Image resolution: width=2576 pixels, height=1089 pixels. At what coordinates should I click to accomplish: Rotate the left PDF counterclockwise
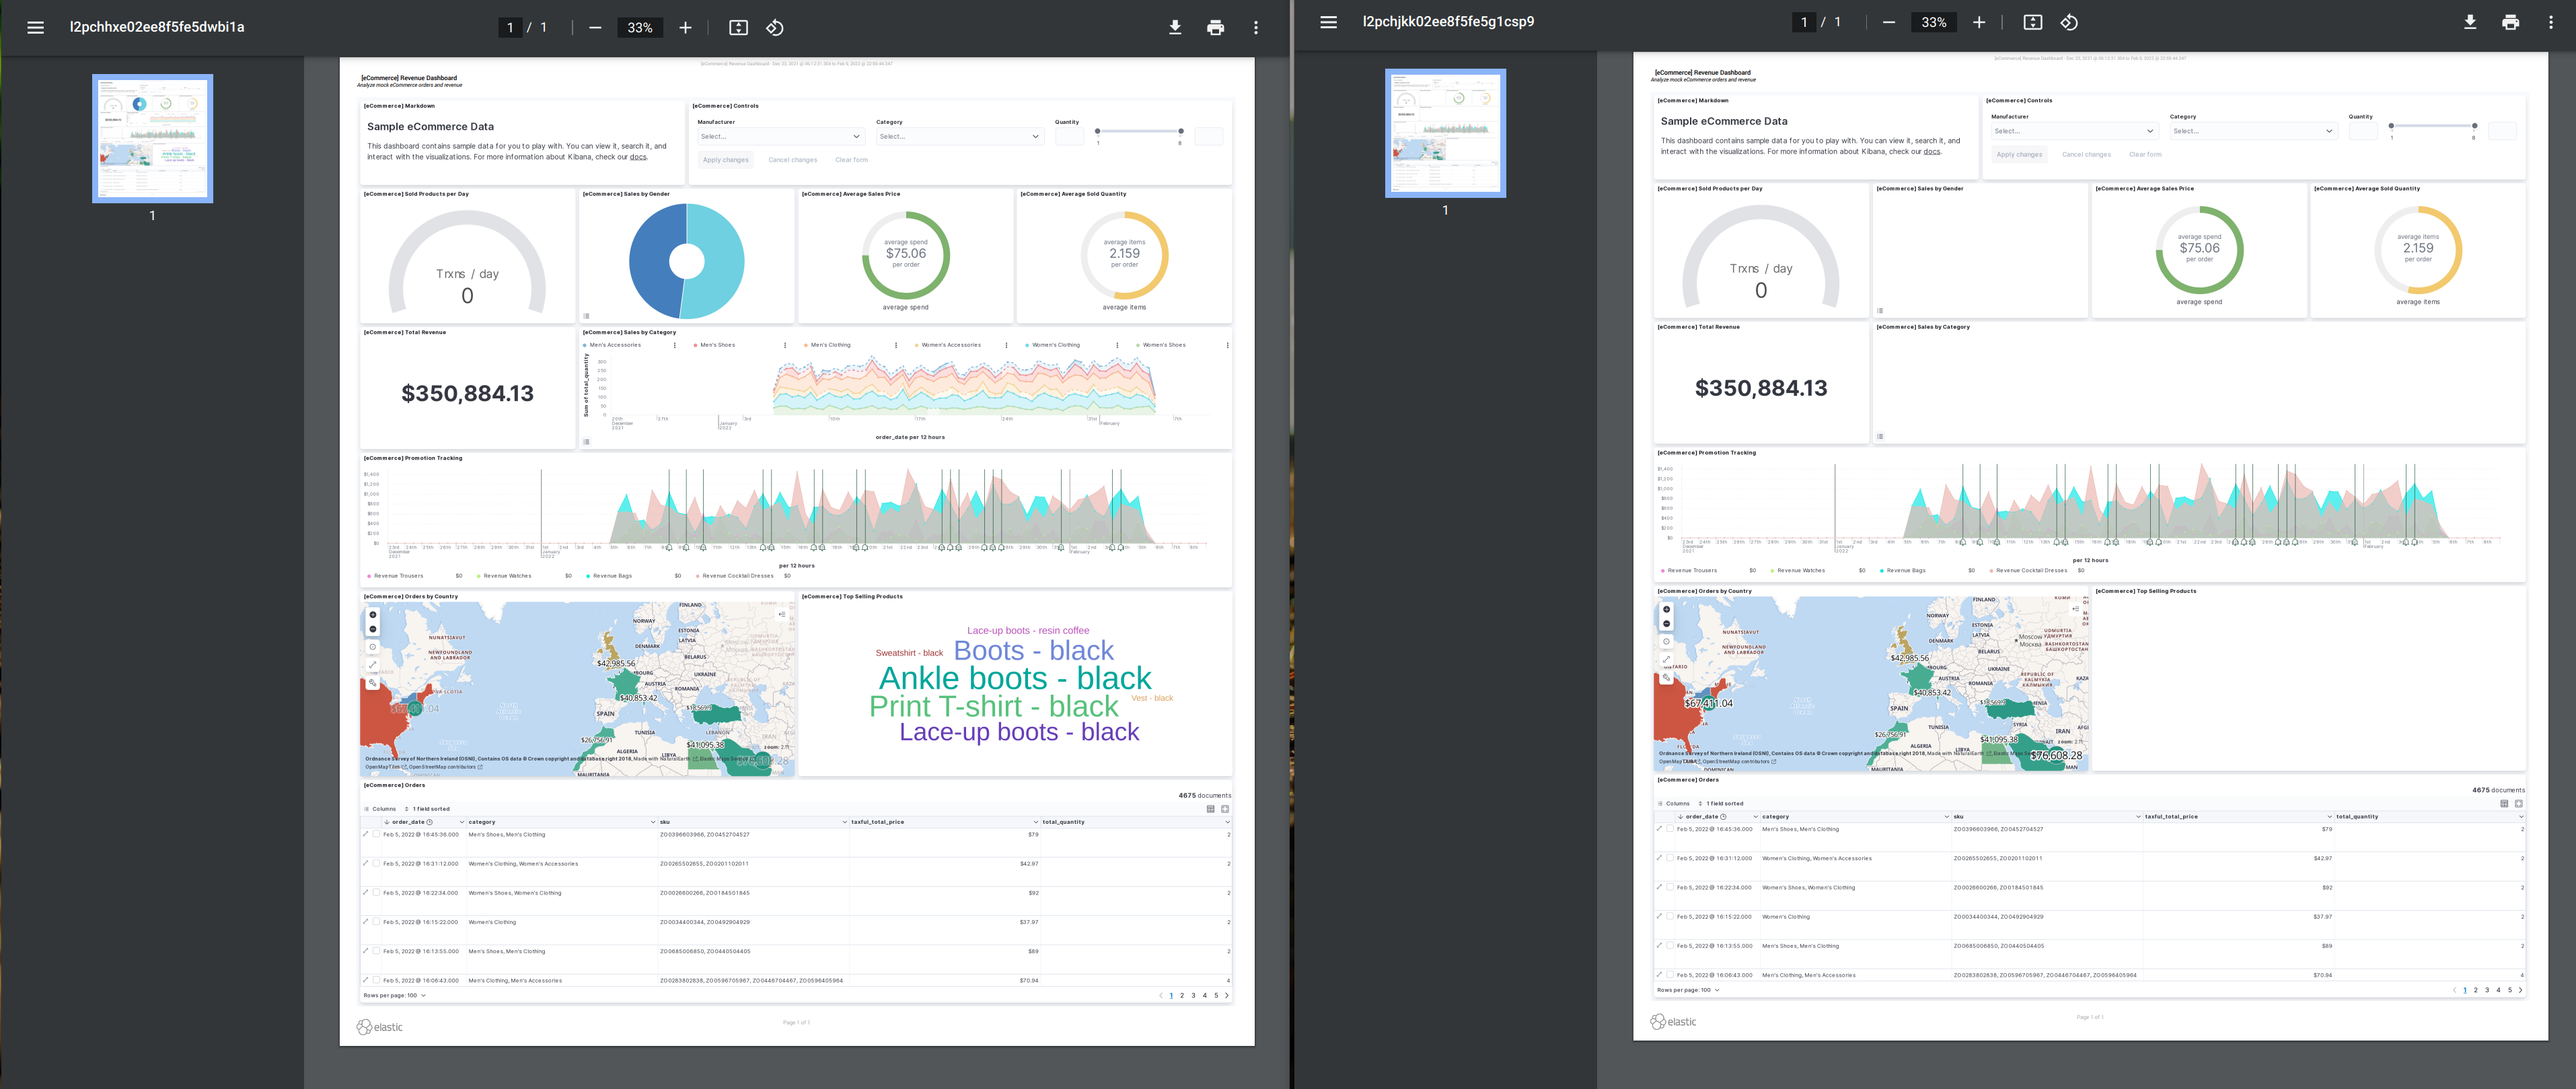tap(774, 28)
